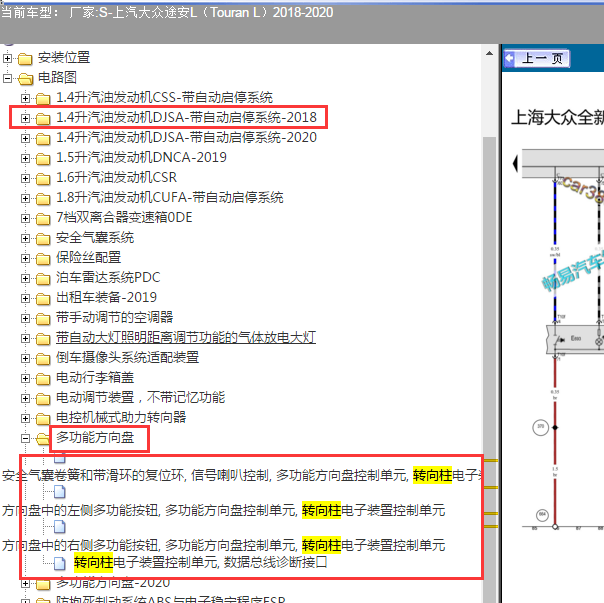This screenshot has height=603, width=604.
Task: Click folder icon for 电动行李箱盖
Action: pos(43,380)
